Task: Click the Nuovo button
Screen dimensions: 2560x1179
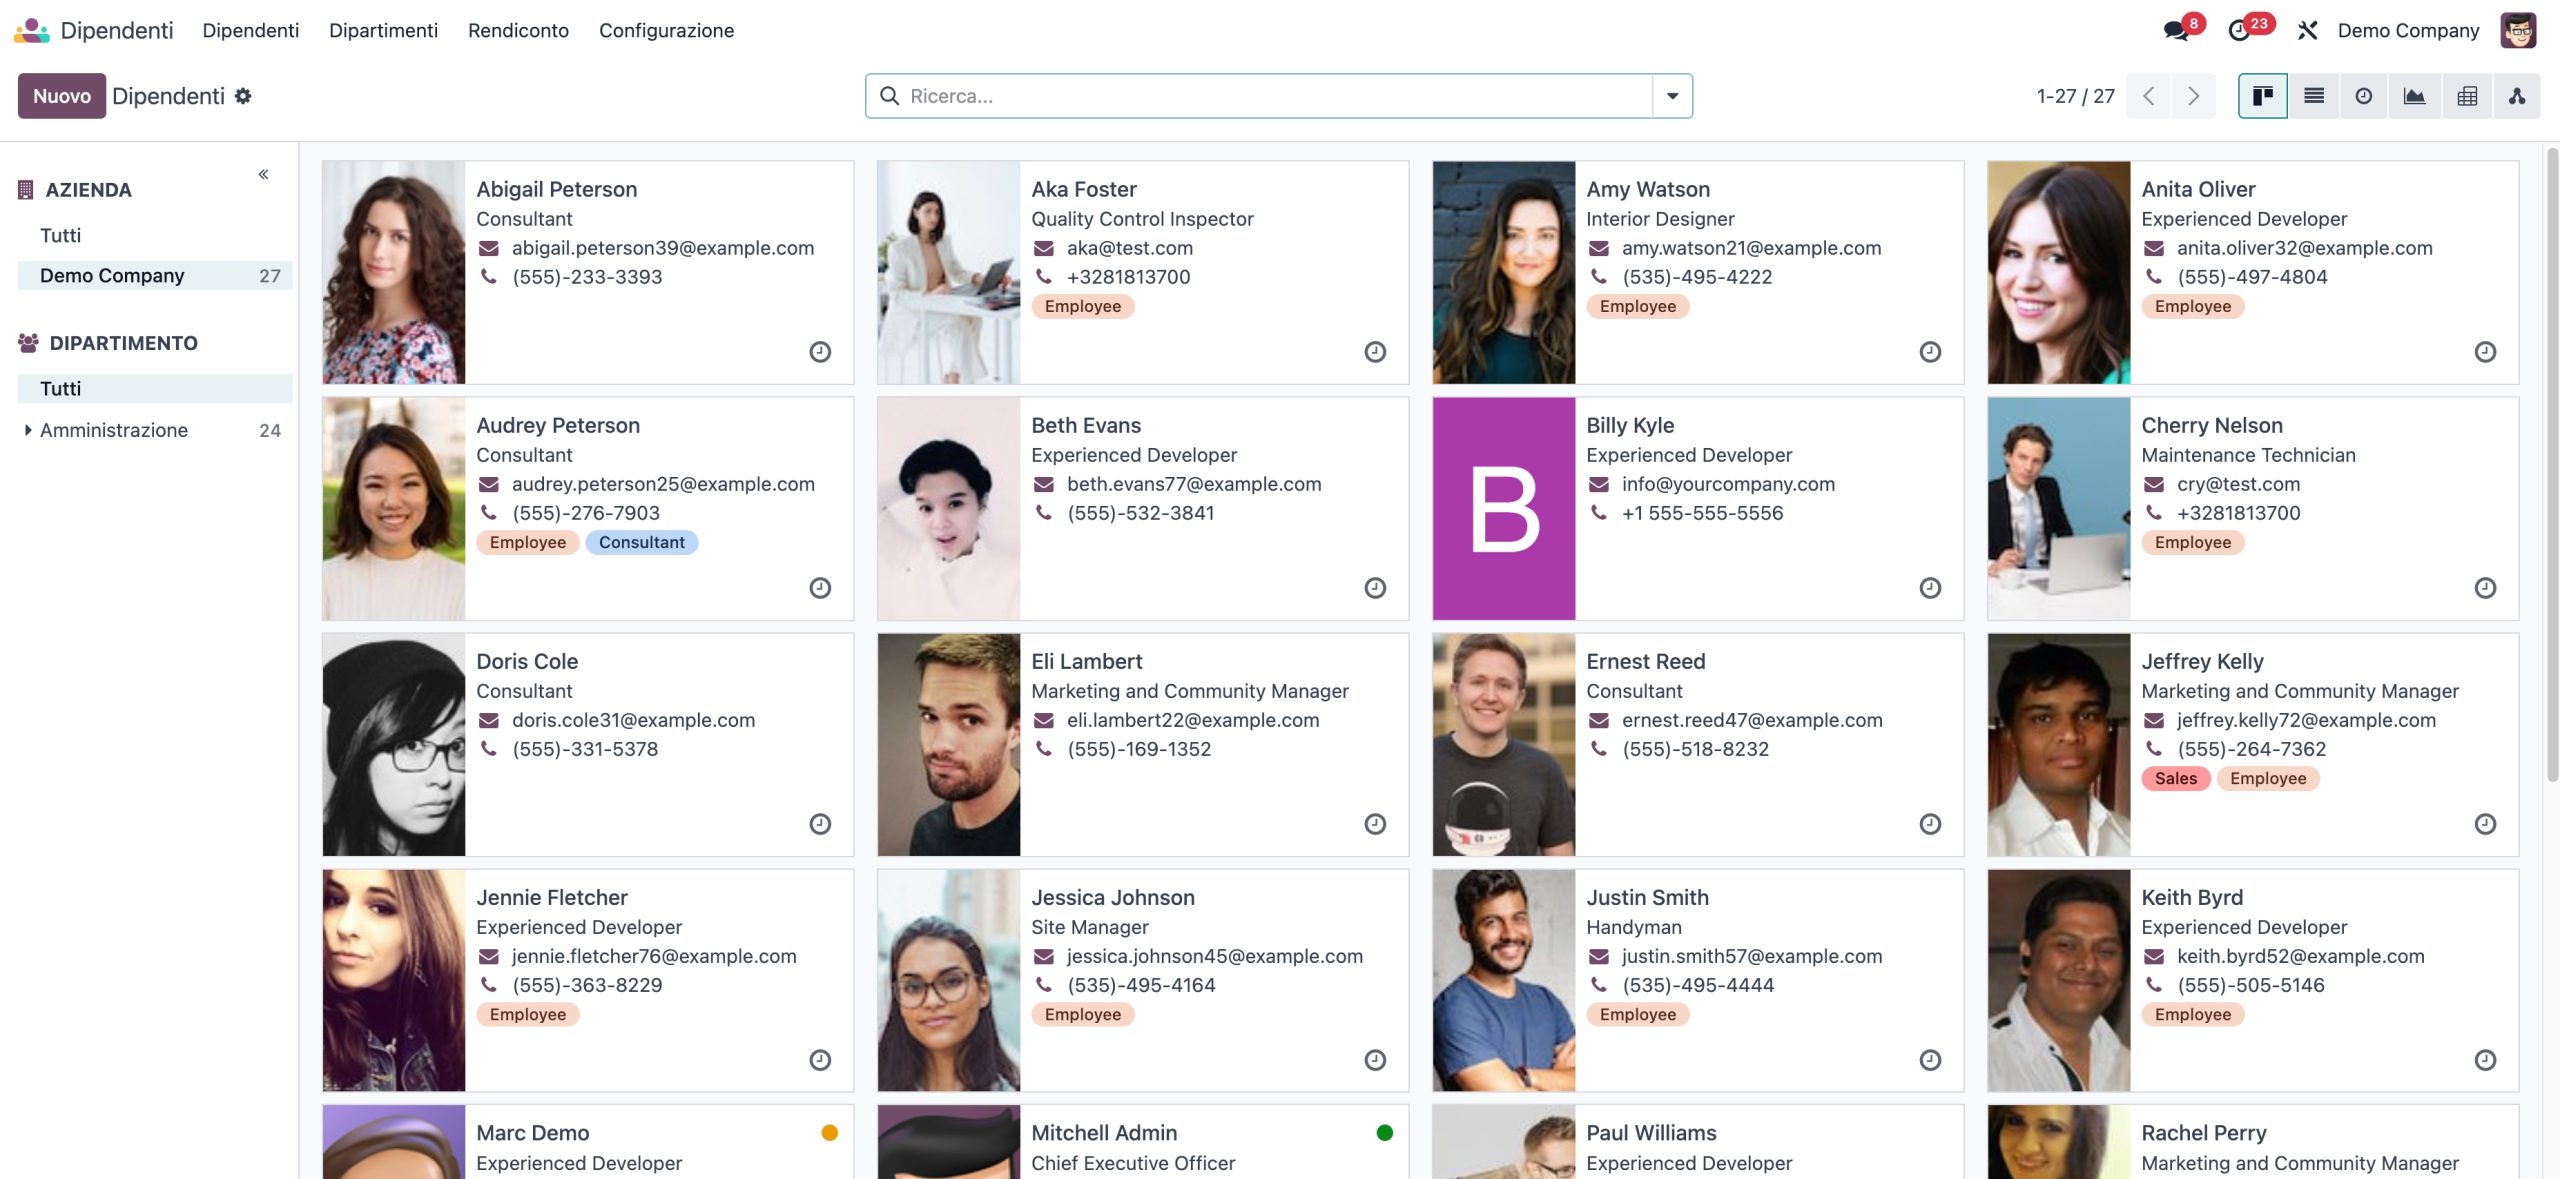Action: tap(61, 96)
